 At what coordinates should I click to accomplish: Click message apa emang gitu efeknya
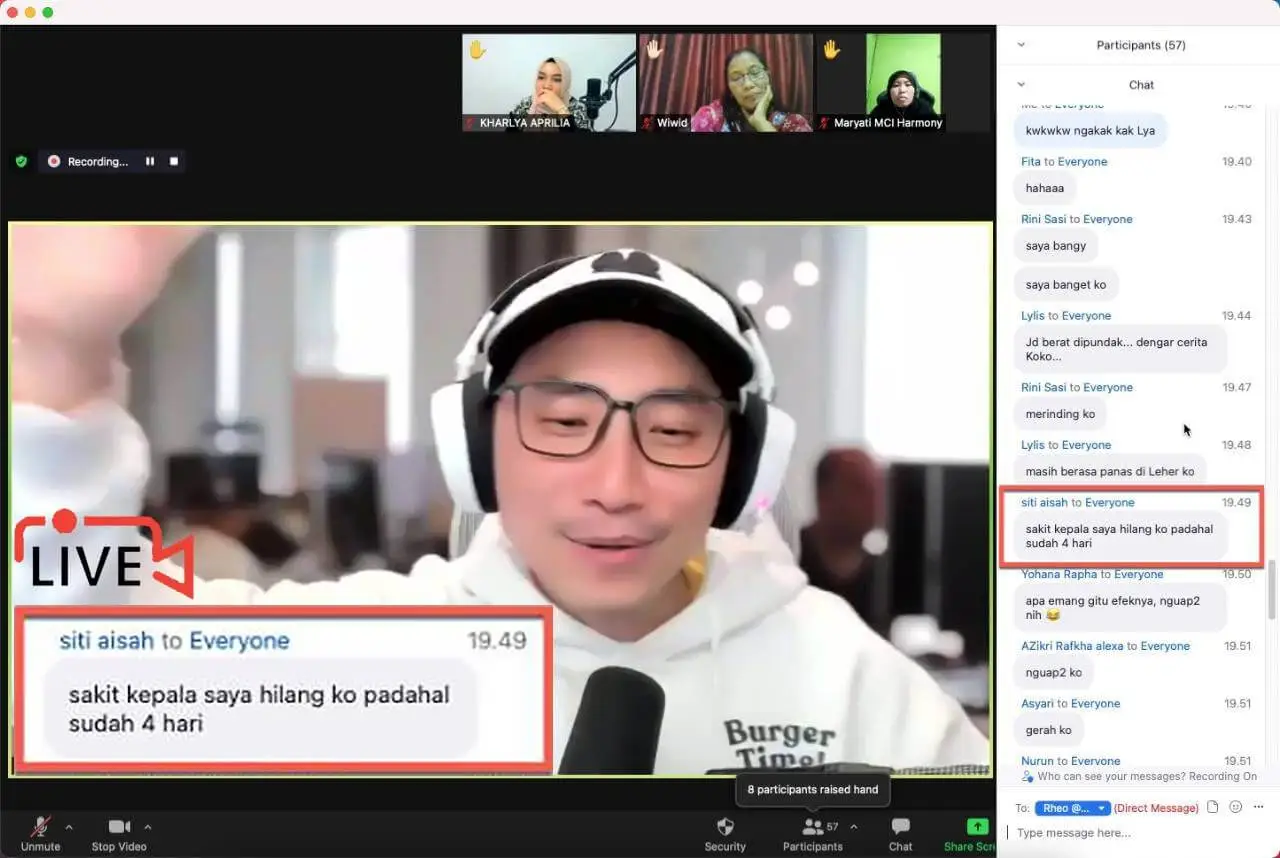click(1120, 607)
